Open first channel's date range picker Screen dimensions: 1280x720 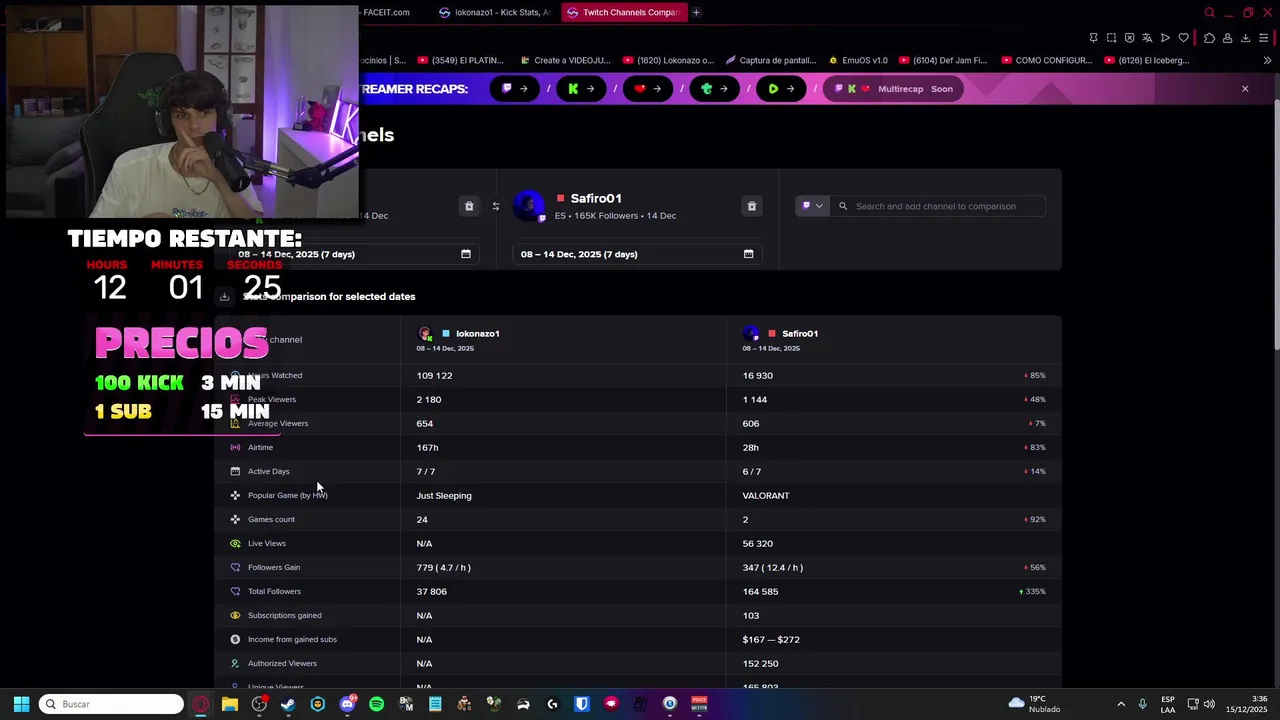click(354, 254)
